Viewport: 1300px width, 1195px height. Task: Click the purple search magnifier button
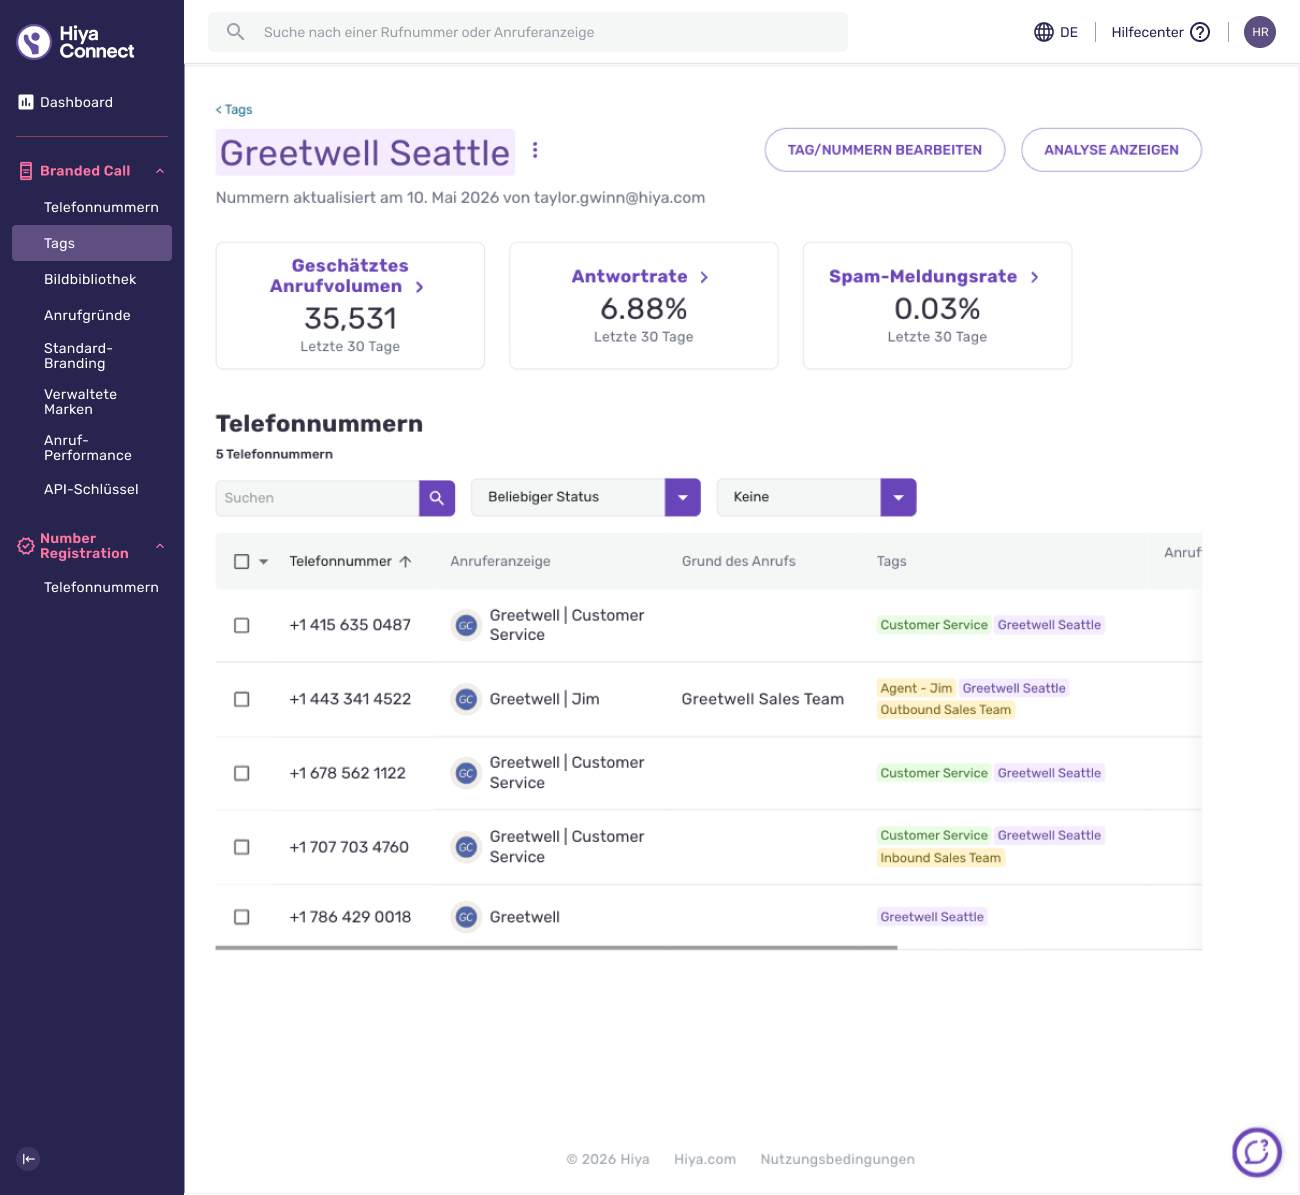[x=437, y=498]
